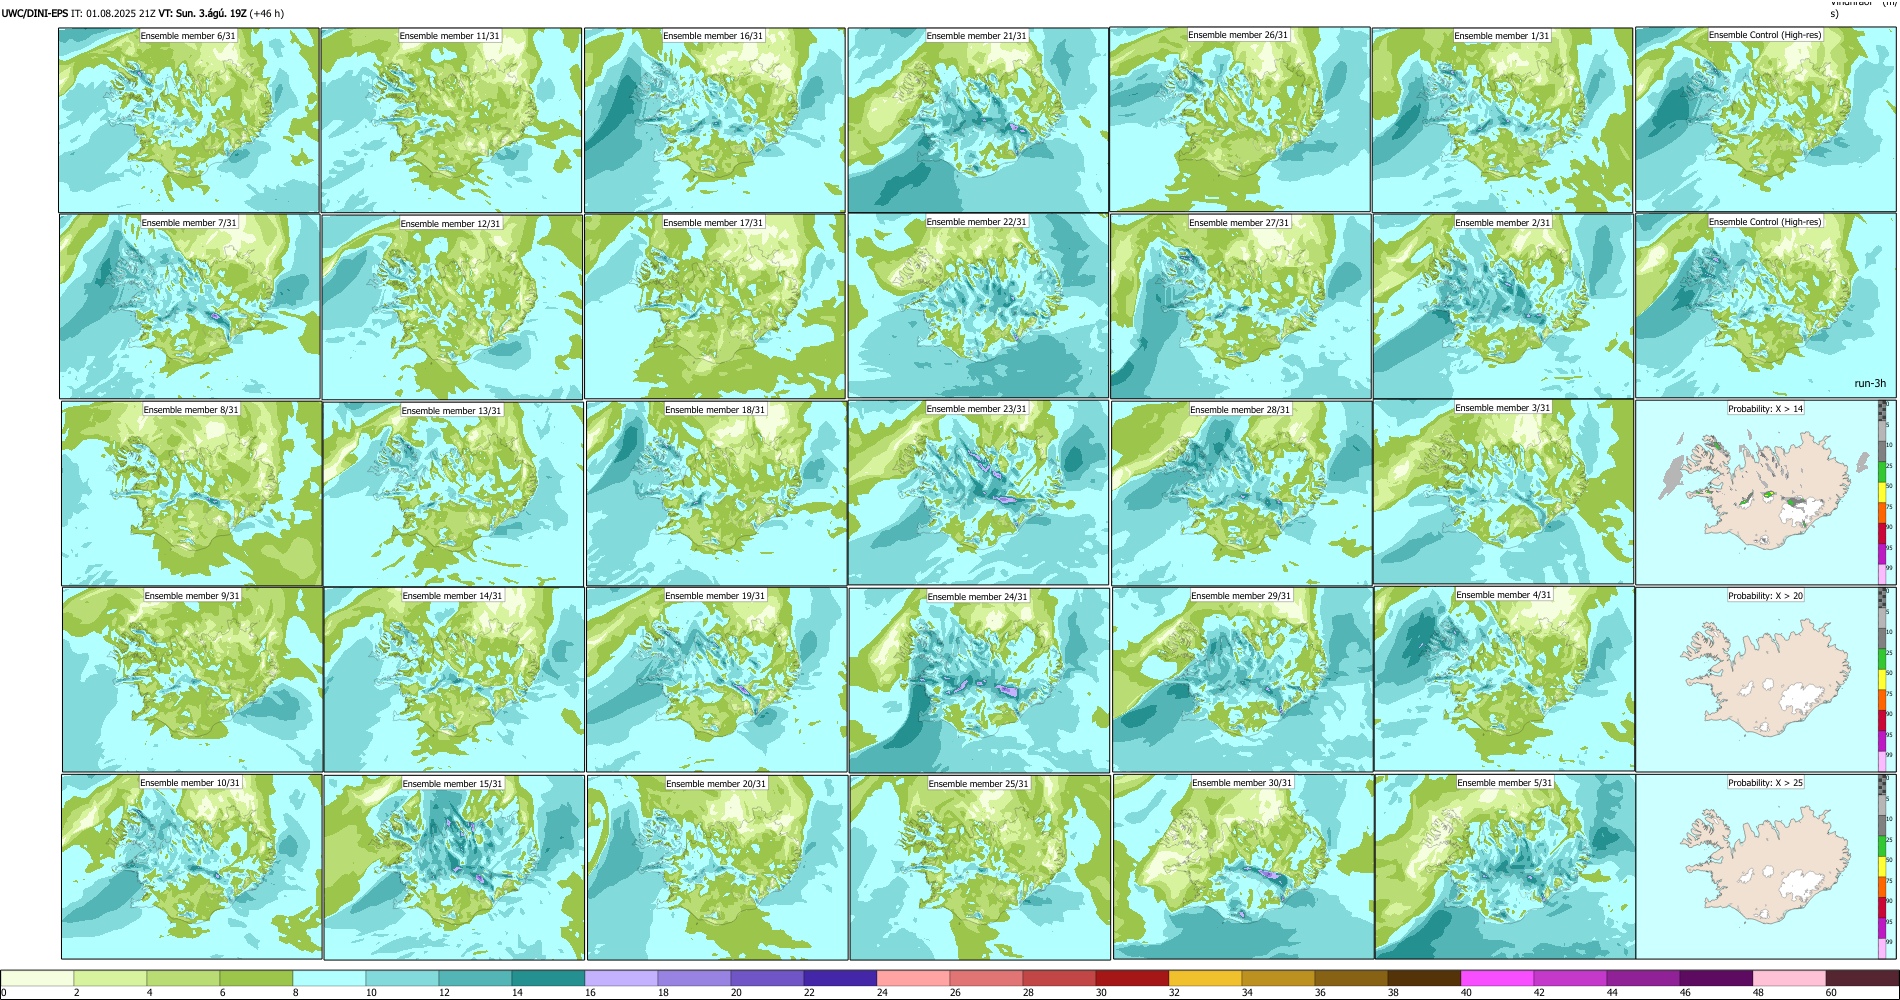Click the Ensemble member 12/31 panel

click(452, 306)
